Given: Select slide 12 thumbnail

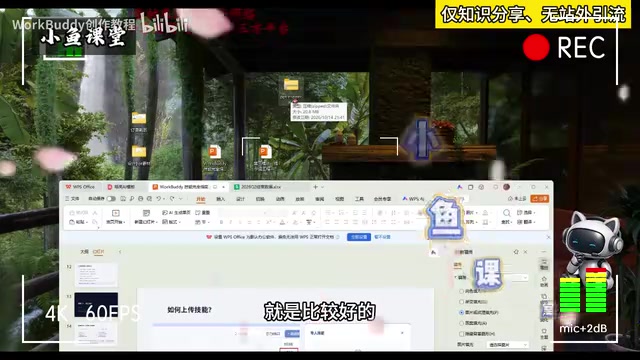Looking at the screenshot, I should (96, 275).
